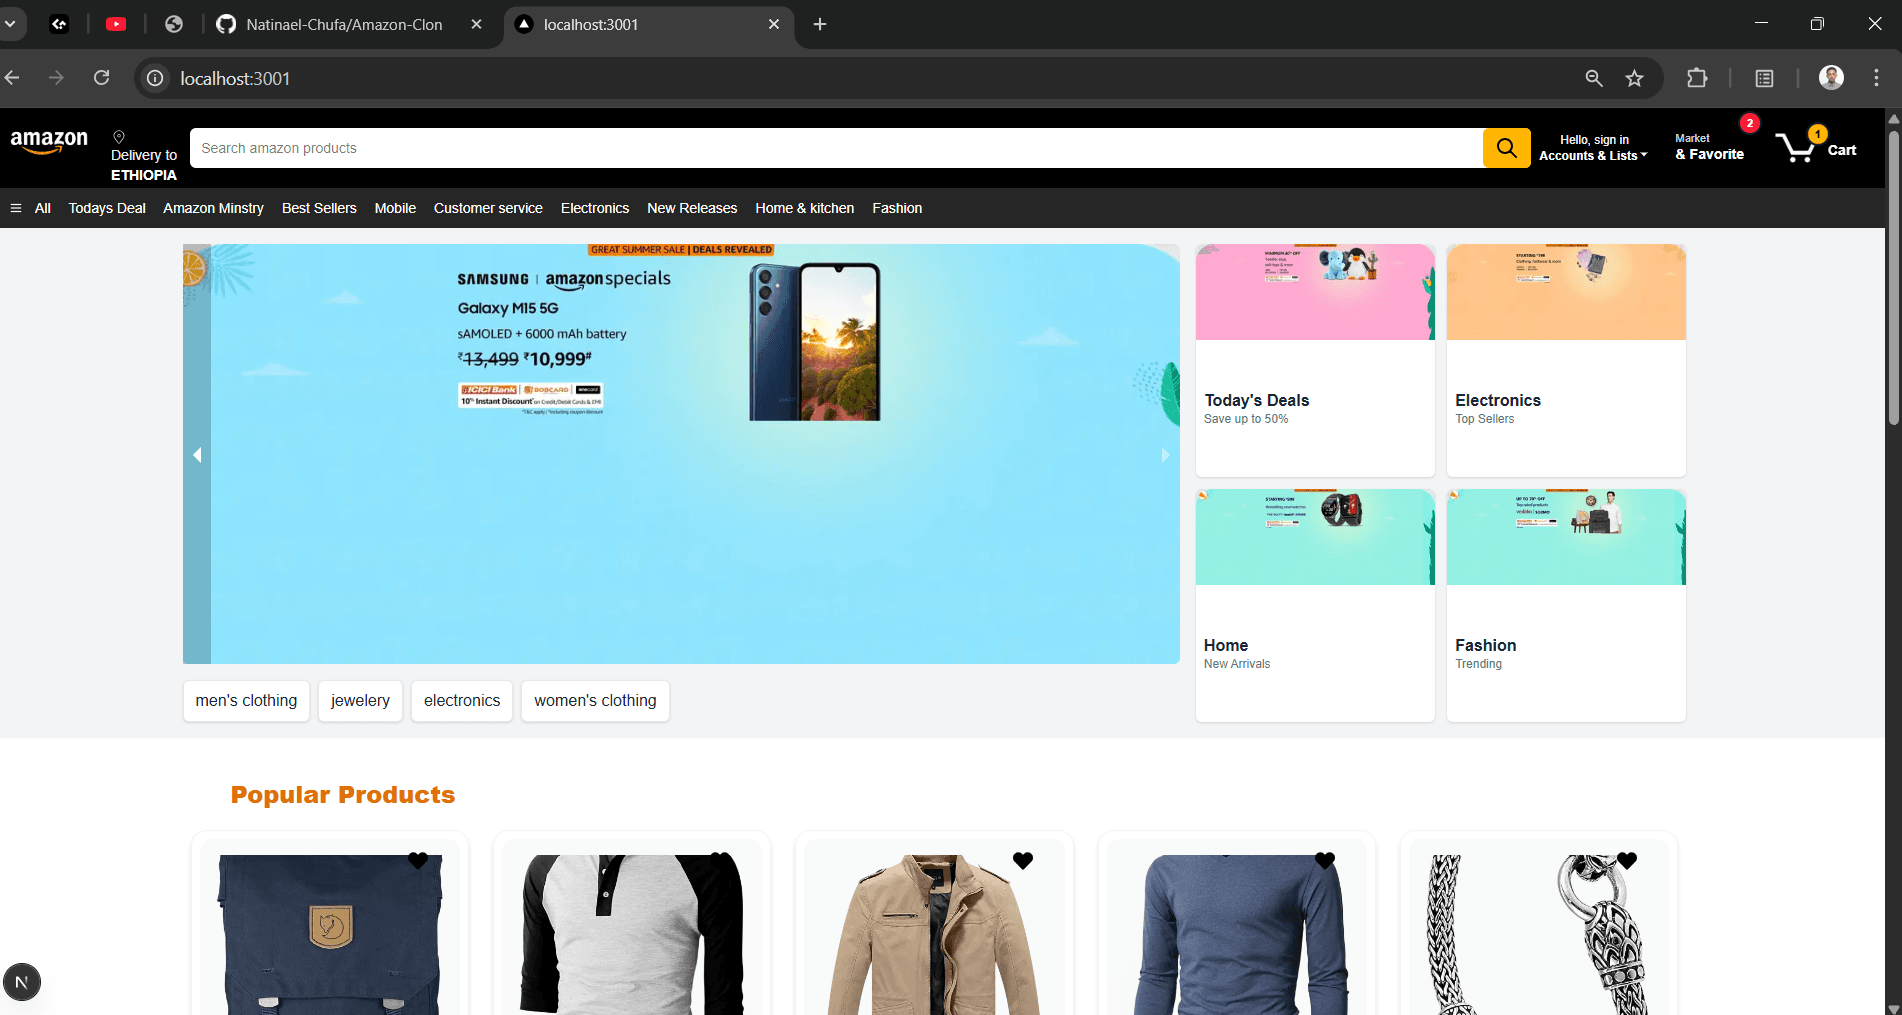Switch to the Natinael-Chufa GitHub tab
This screenshot has width=1902, height=1015.
point(343,24)
